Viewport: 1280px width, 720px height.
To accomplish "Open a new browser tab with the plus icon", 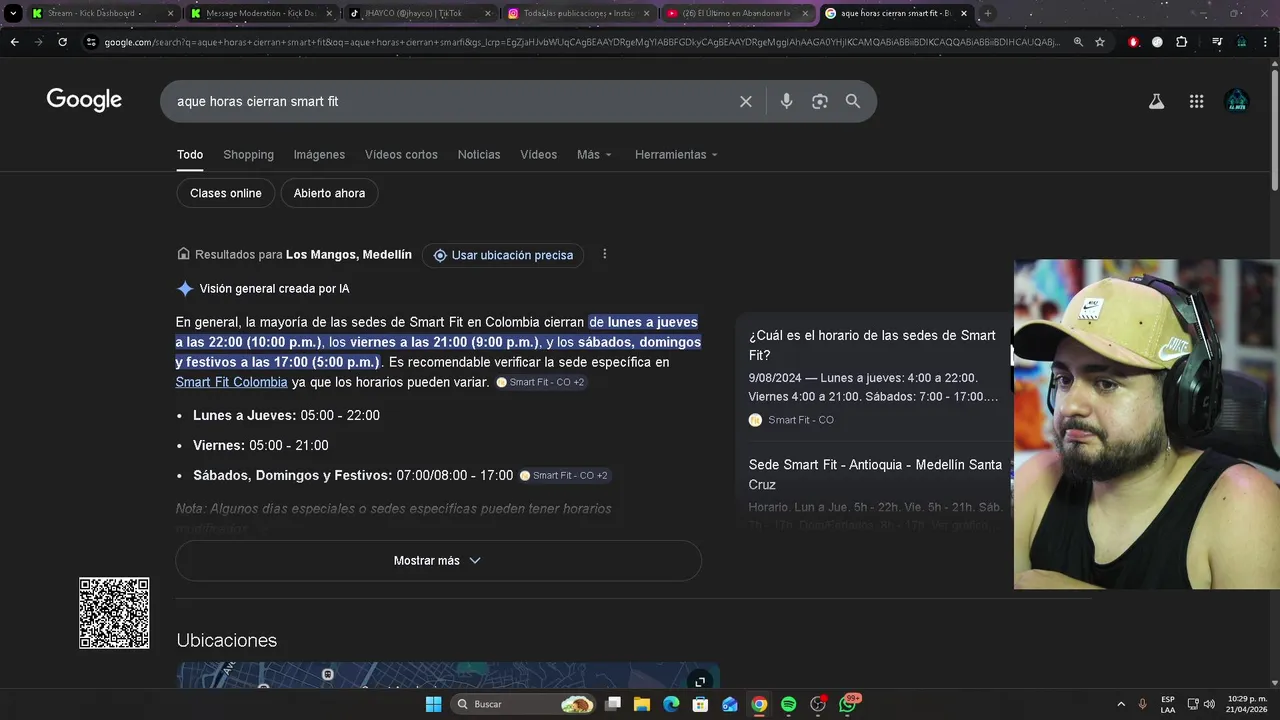I will tap(988, 13).
